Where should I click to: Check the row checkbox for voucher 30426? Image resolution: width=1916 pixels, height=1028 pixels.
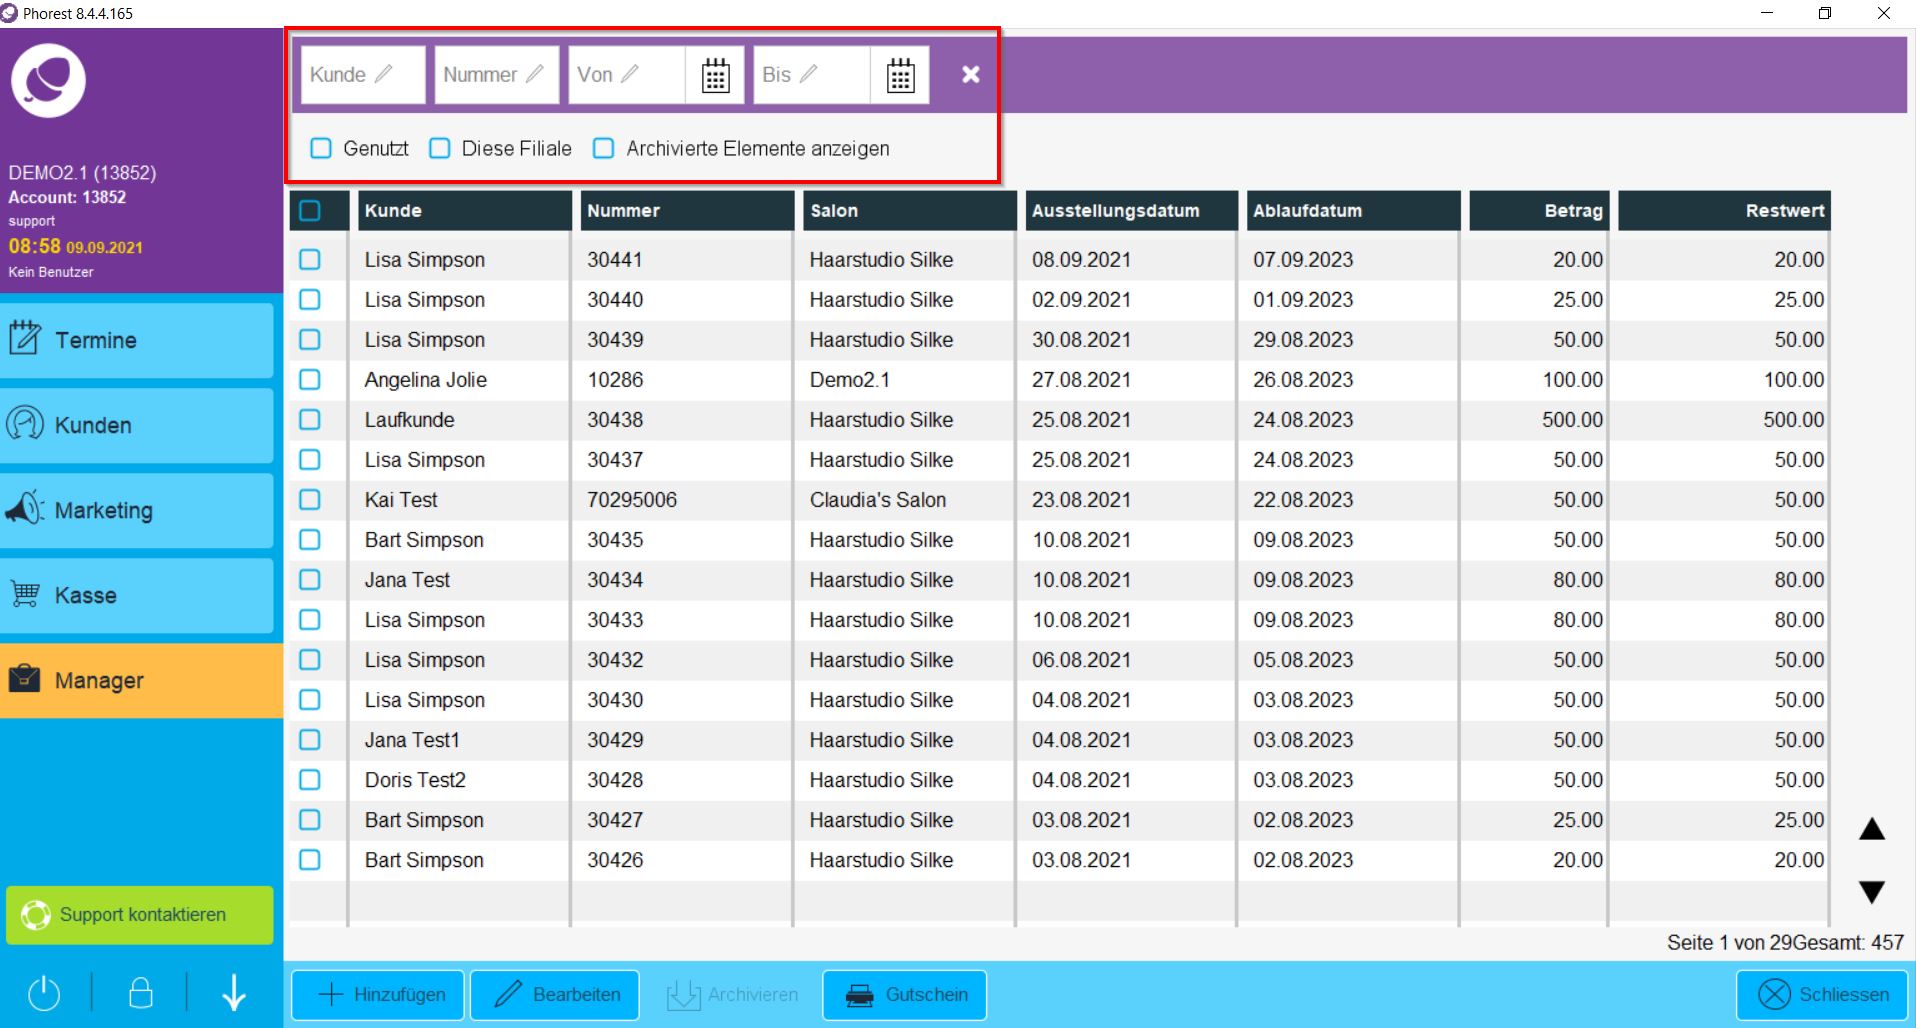[x=310, y=860]
